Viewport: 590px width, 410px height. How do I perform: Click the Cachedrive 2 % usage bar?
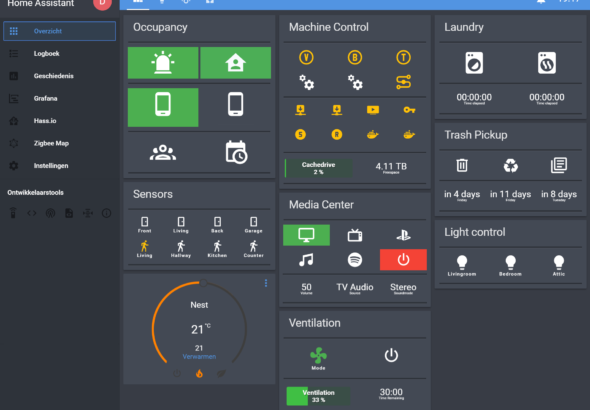pos(319,168)
